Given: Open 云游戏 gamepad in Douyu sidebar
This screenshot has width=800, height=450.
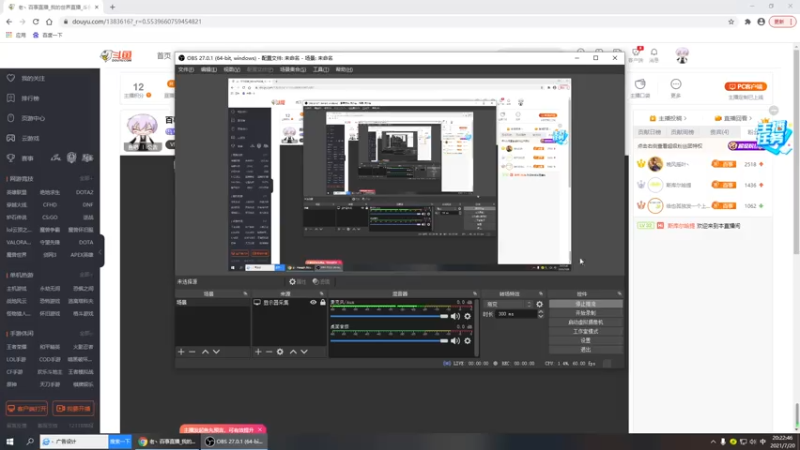Looking at the screenshot, I should click(23, 138).
